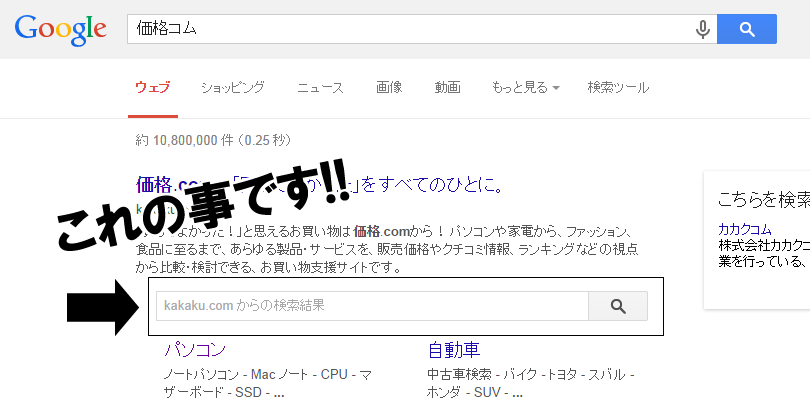Open the ニュース tab
The width and height of the screenshot is (810, 400).
(320, 88)
